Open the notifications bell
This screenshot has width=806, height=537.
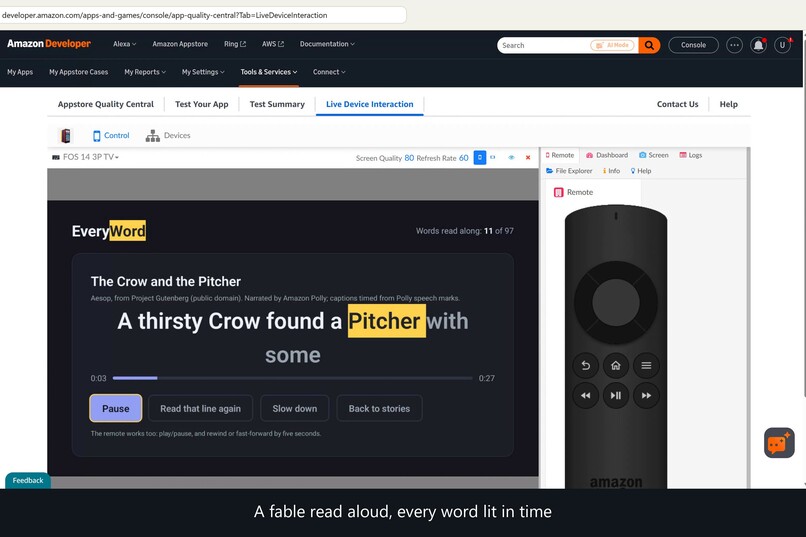pos(758,45)
